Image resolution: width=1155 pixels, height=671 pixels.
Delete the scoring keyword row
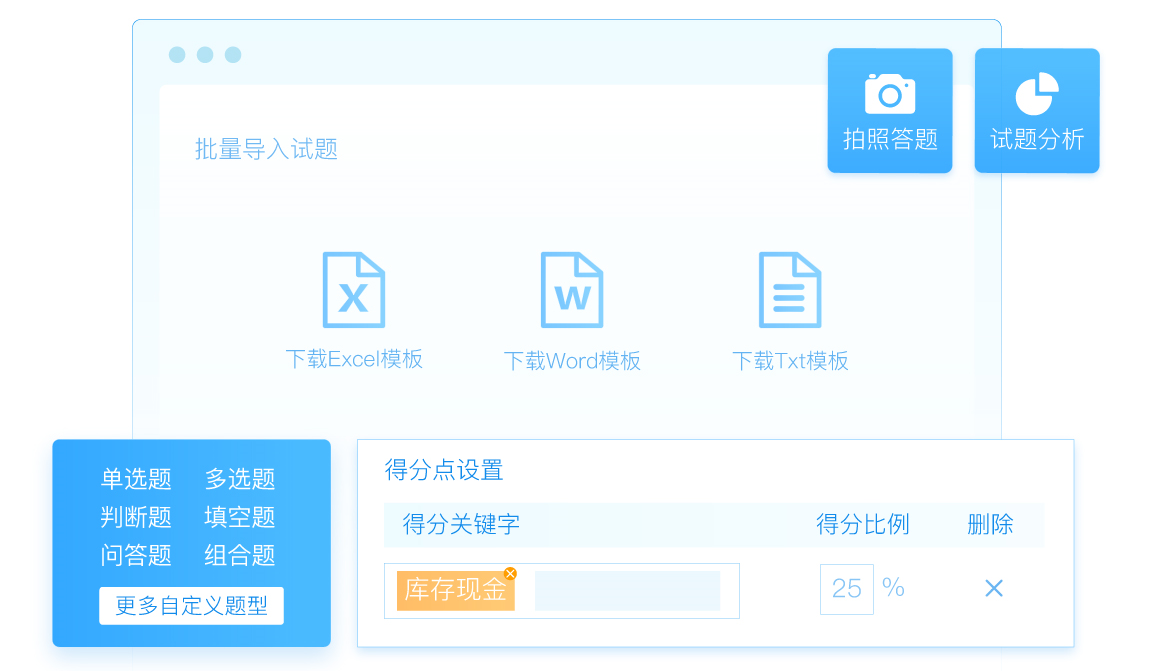click(x=993, y=589)
